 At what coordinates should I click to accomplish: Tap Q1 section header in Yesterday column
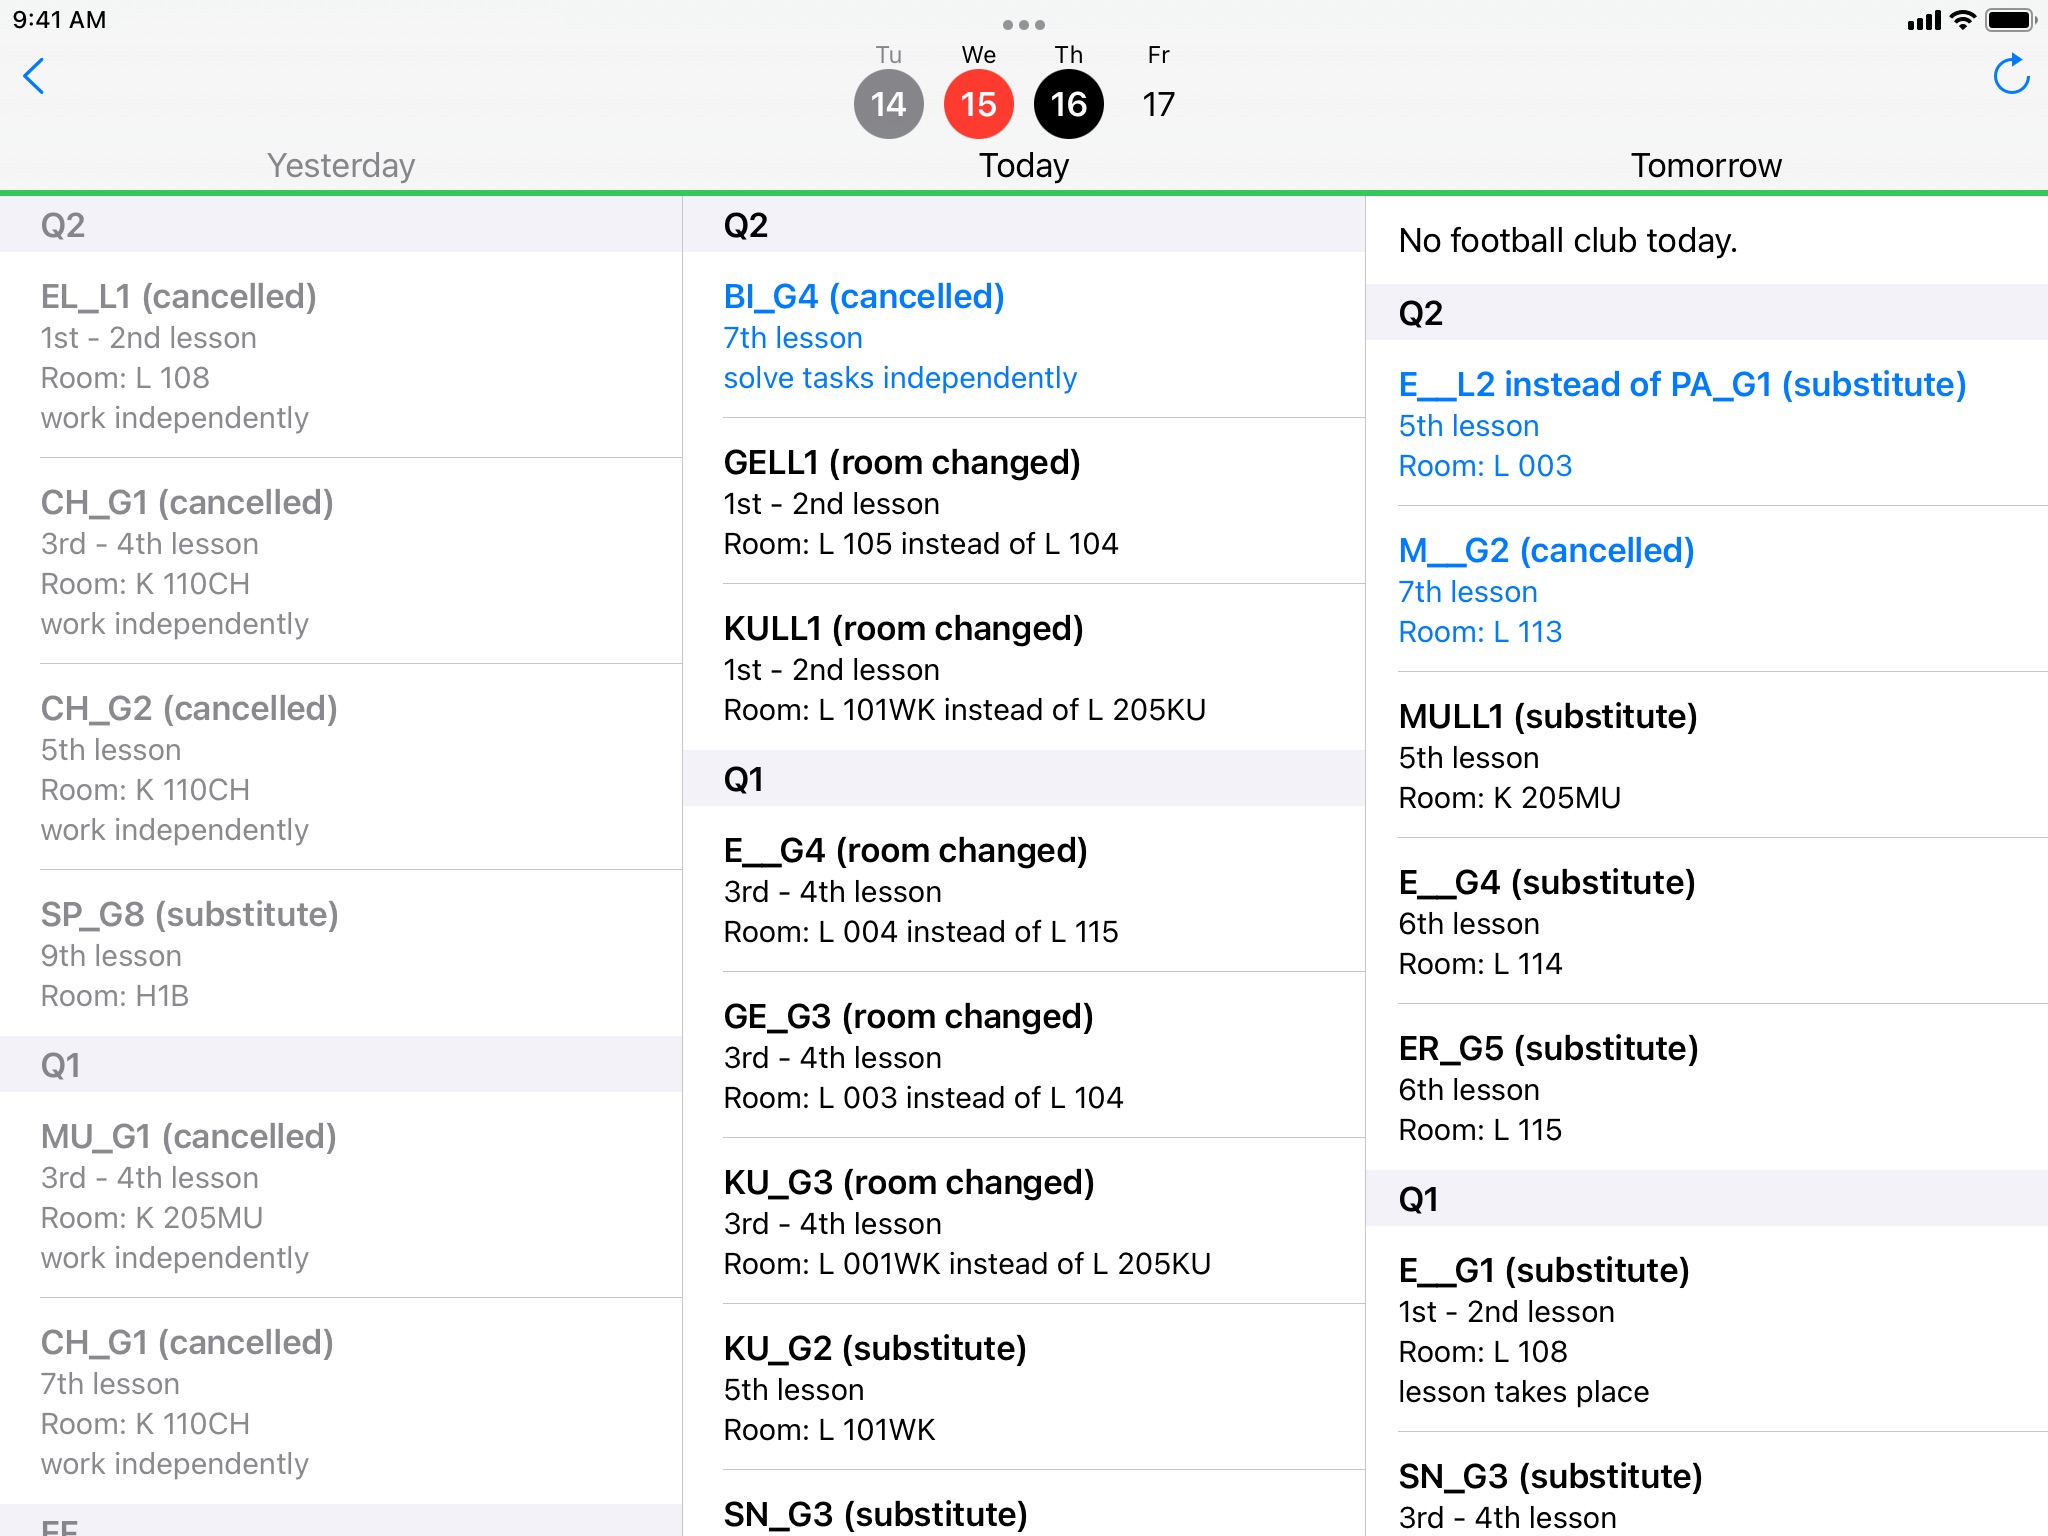[341, 1064]
